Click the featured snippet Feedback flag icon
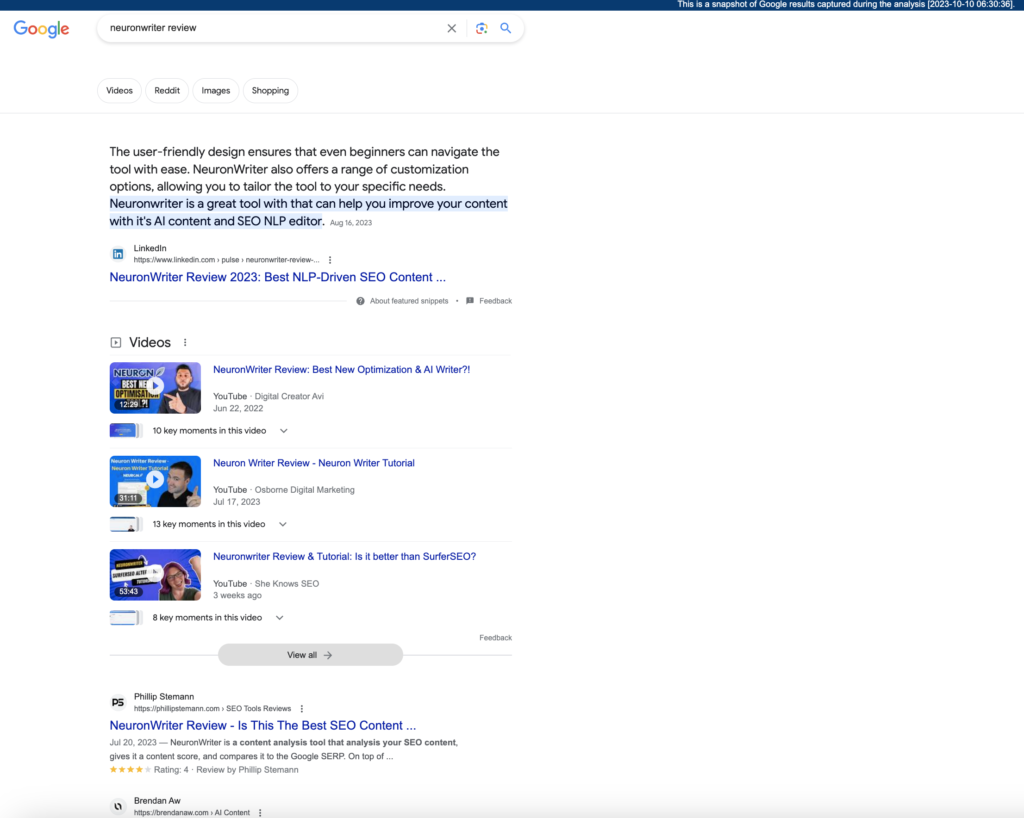 [470, 301]
